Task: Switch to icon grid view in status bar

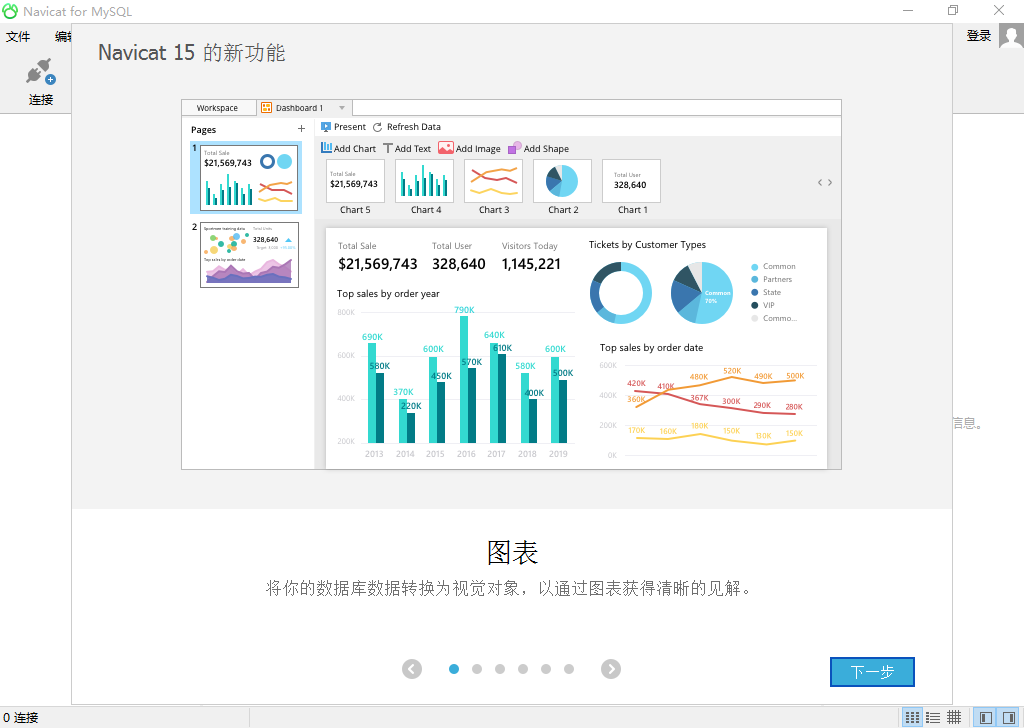Action: (912, 717)
